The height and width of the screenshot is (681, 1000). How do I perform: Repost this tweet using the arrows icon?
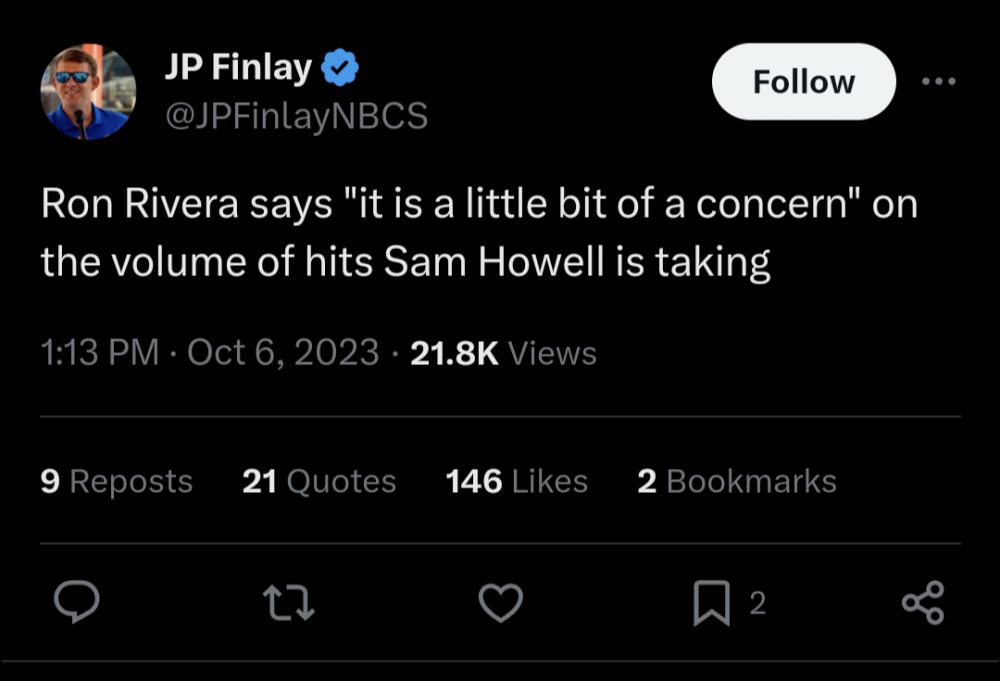(287, 602)
